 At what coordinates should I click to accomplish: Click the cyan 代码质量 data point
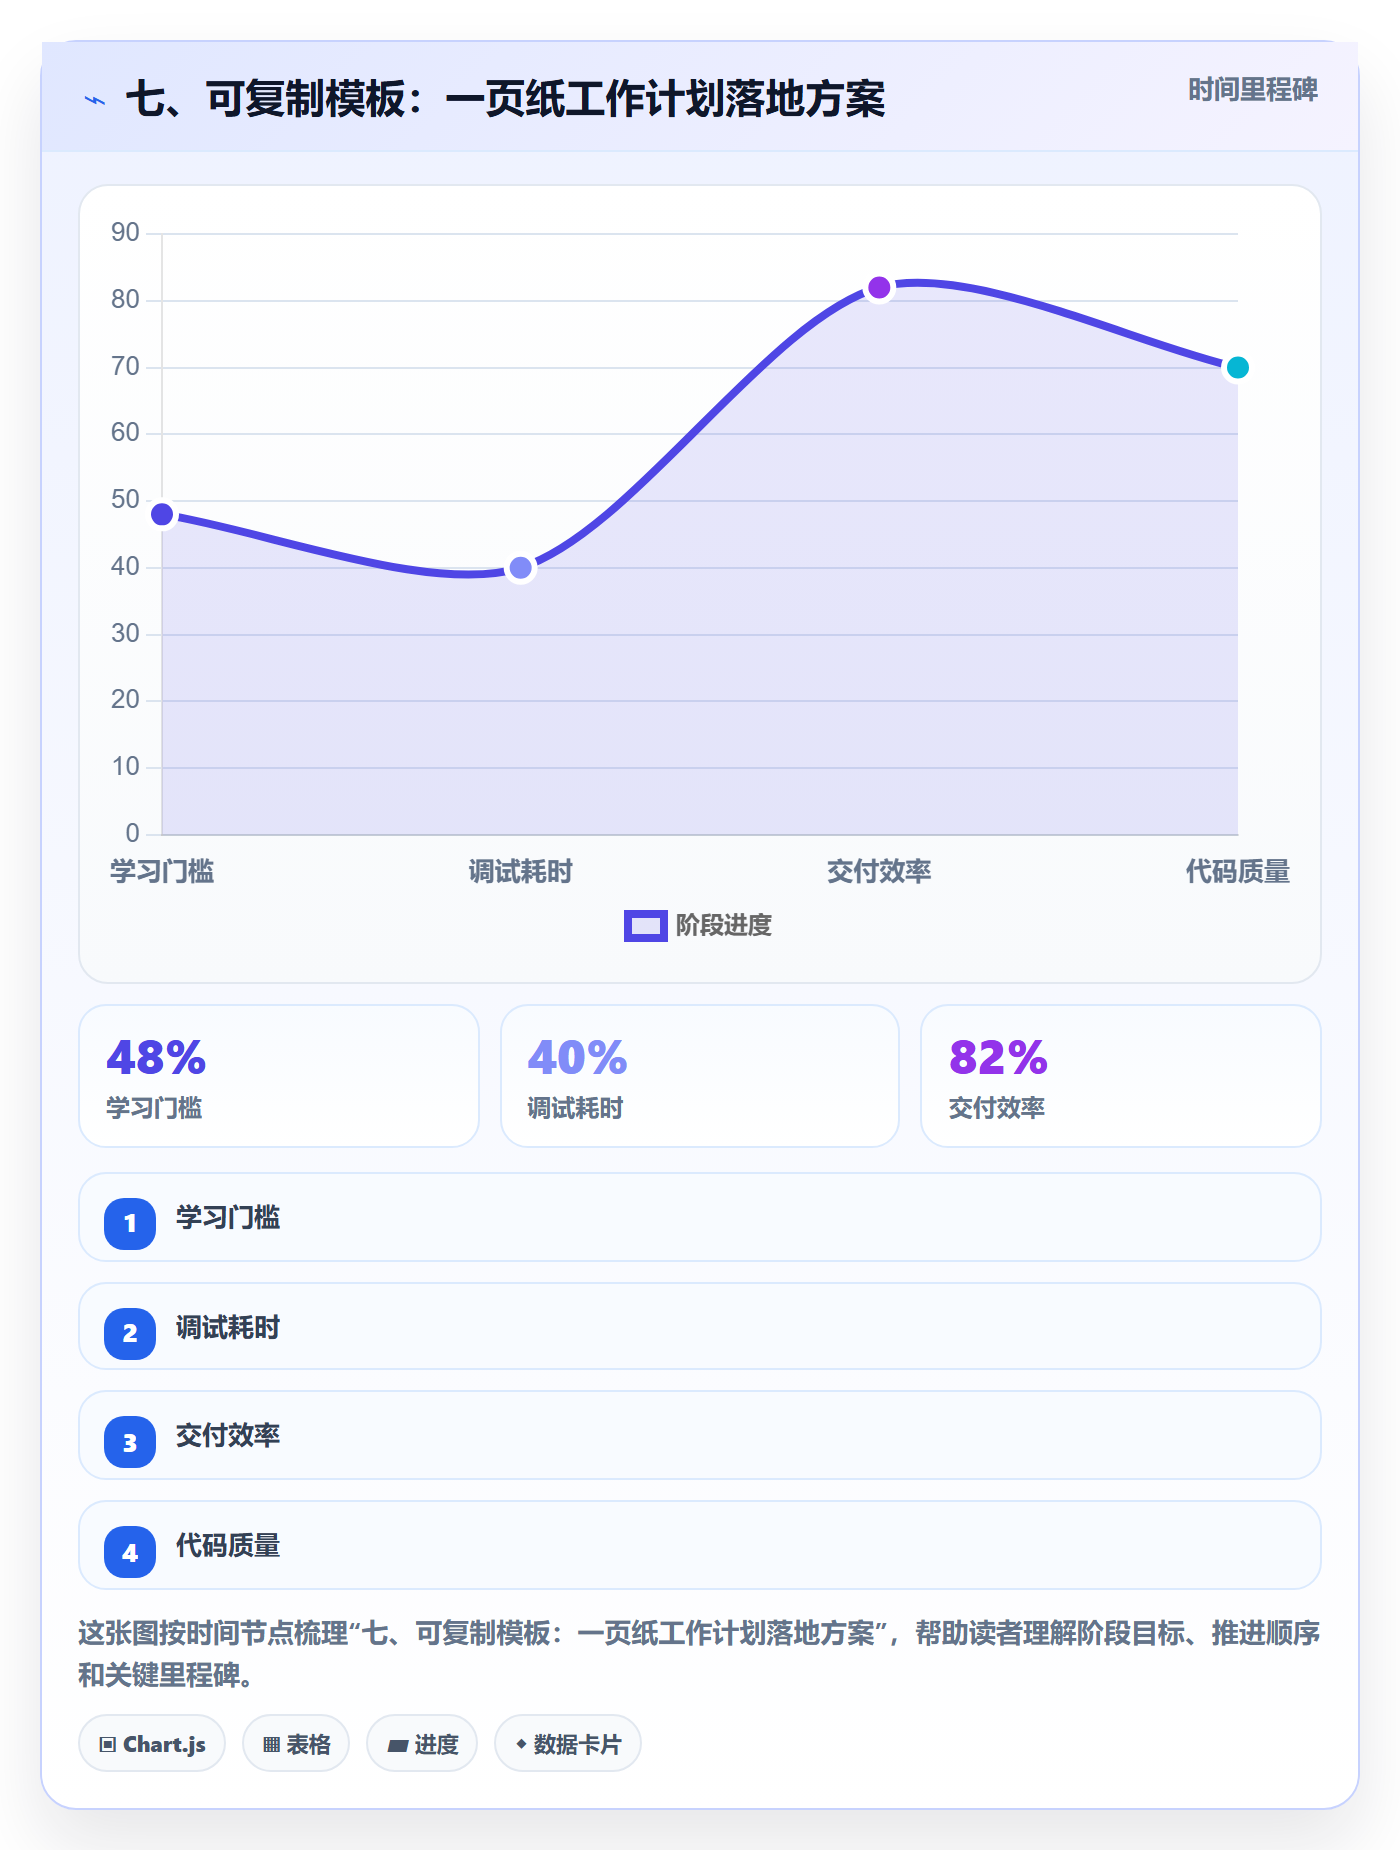click(1237, 368)
